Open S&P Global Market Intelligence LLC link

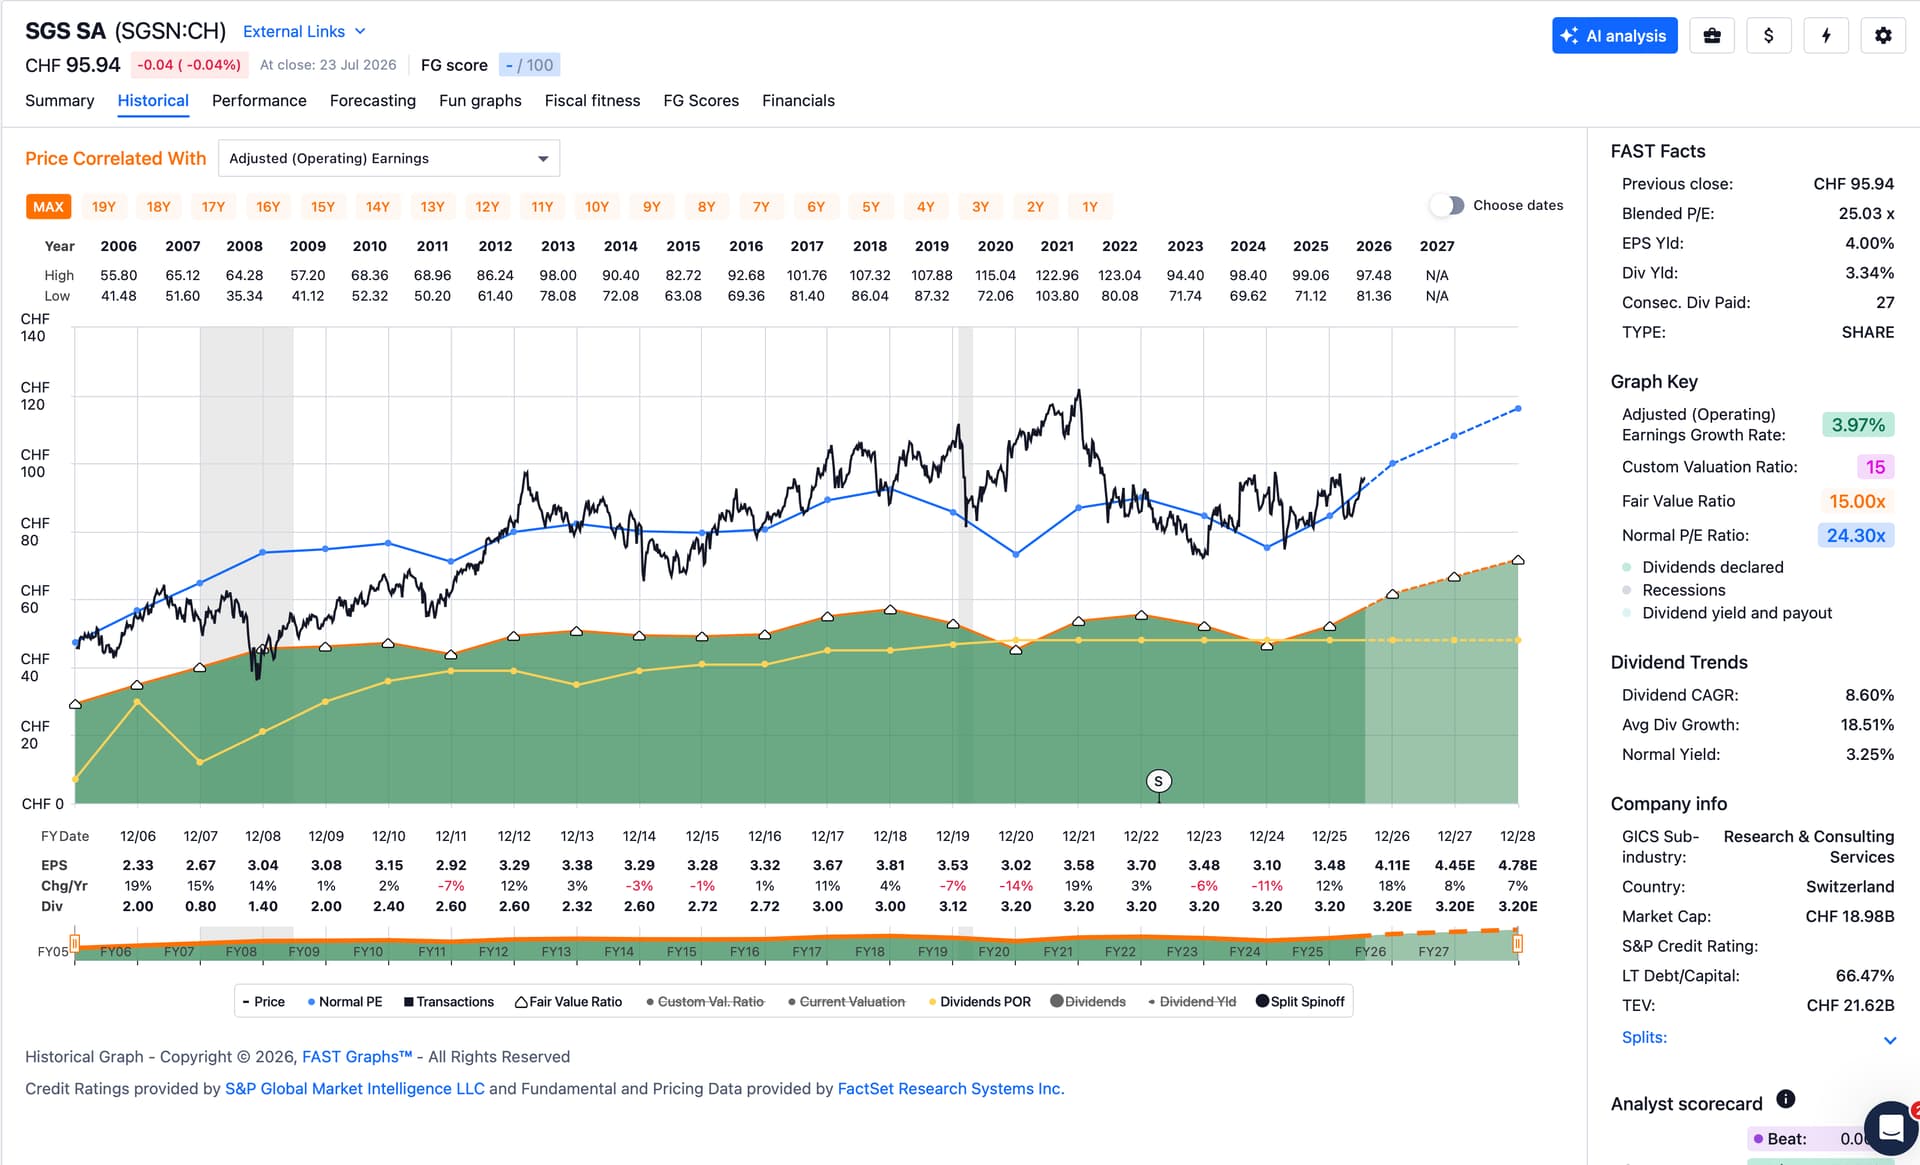[354, 1089]
